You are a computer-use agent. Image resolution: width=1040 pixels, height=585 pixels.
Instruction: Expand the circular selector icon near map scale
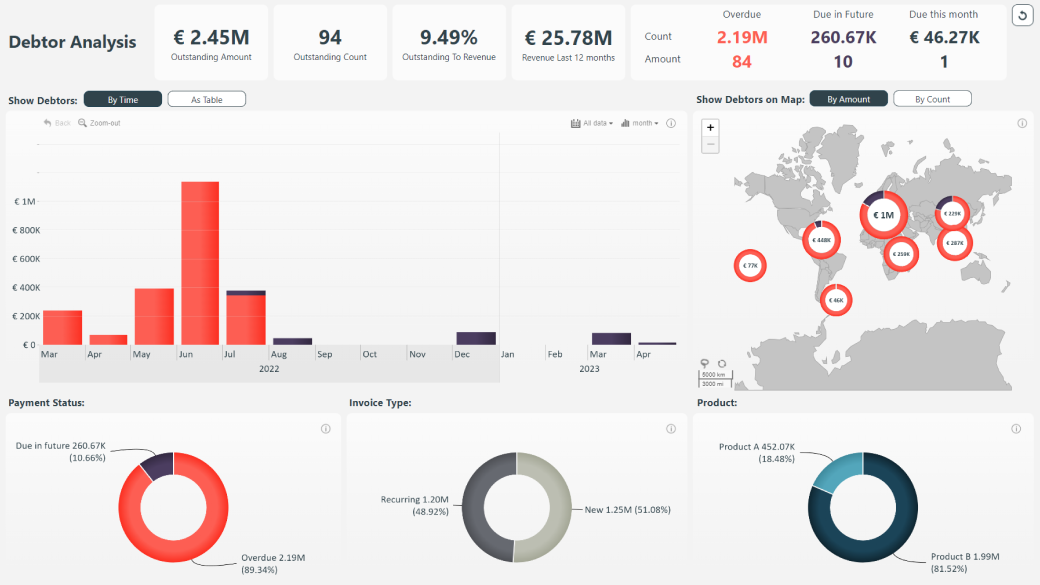click(x=722, y=363)
